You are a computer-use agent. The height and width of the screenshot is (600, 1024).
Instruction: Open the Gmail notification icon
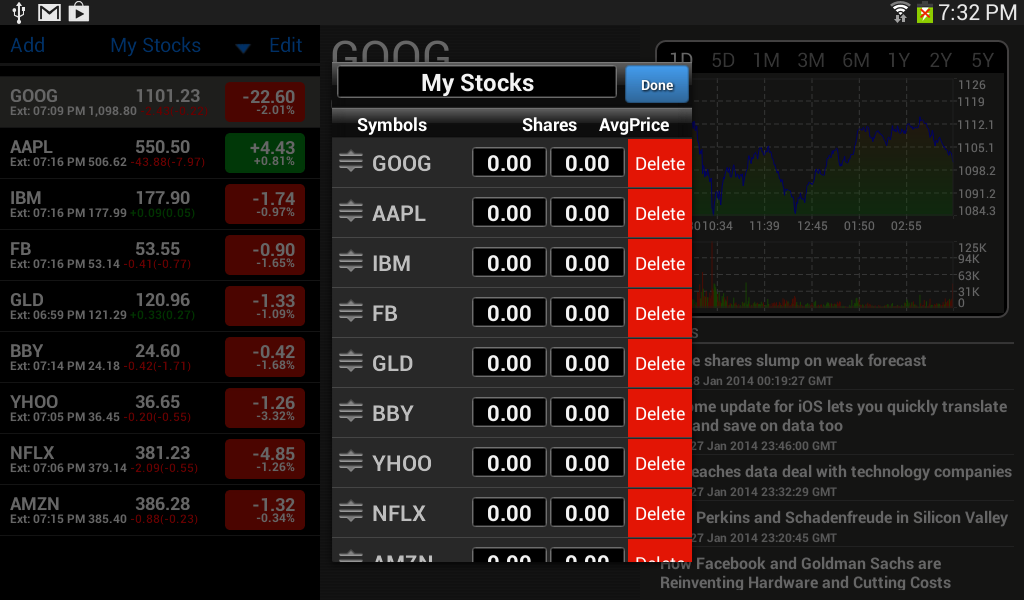[49, 12]
